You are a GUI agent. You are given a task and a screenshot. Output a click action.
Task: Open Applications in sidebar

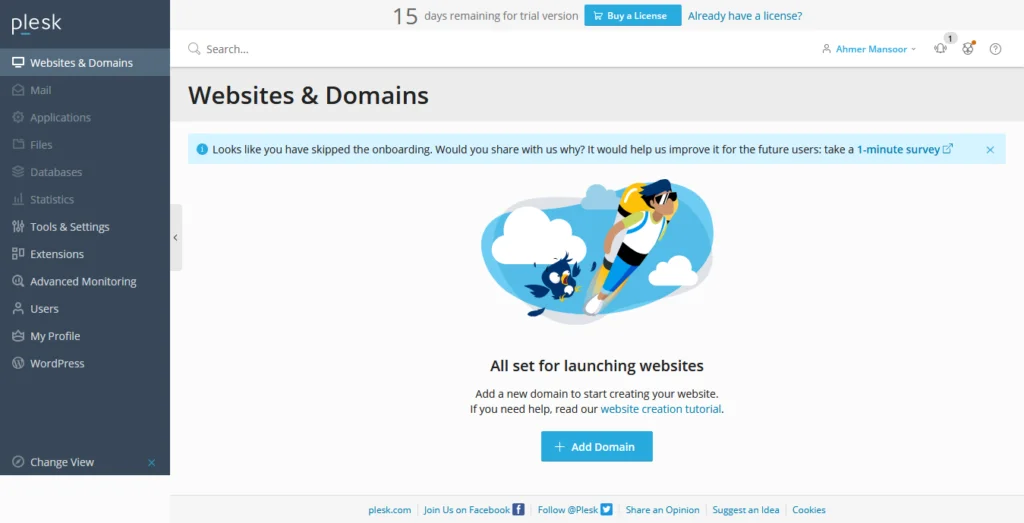pyautogui.click(x=85, y=118)
